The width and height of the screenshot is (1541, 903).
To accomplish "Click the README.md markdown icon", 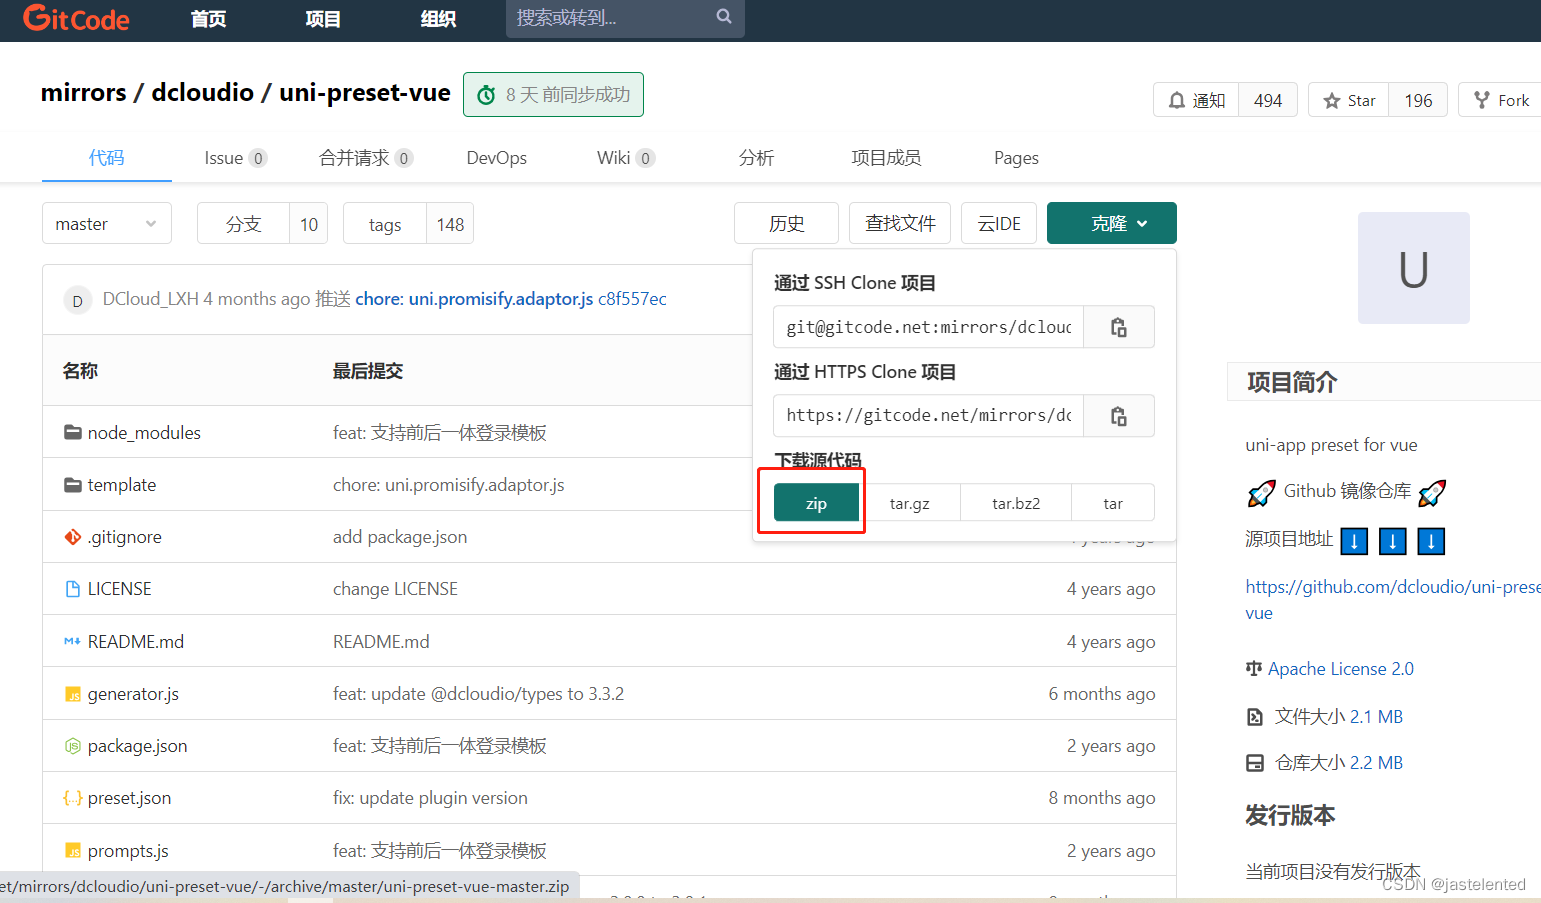I will [73, 641].
